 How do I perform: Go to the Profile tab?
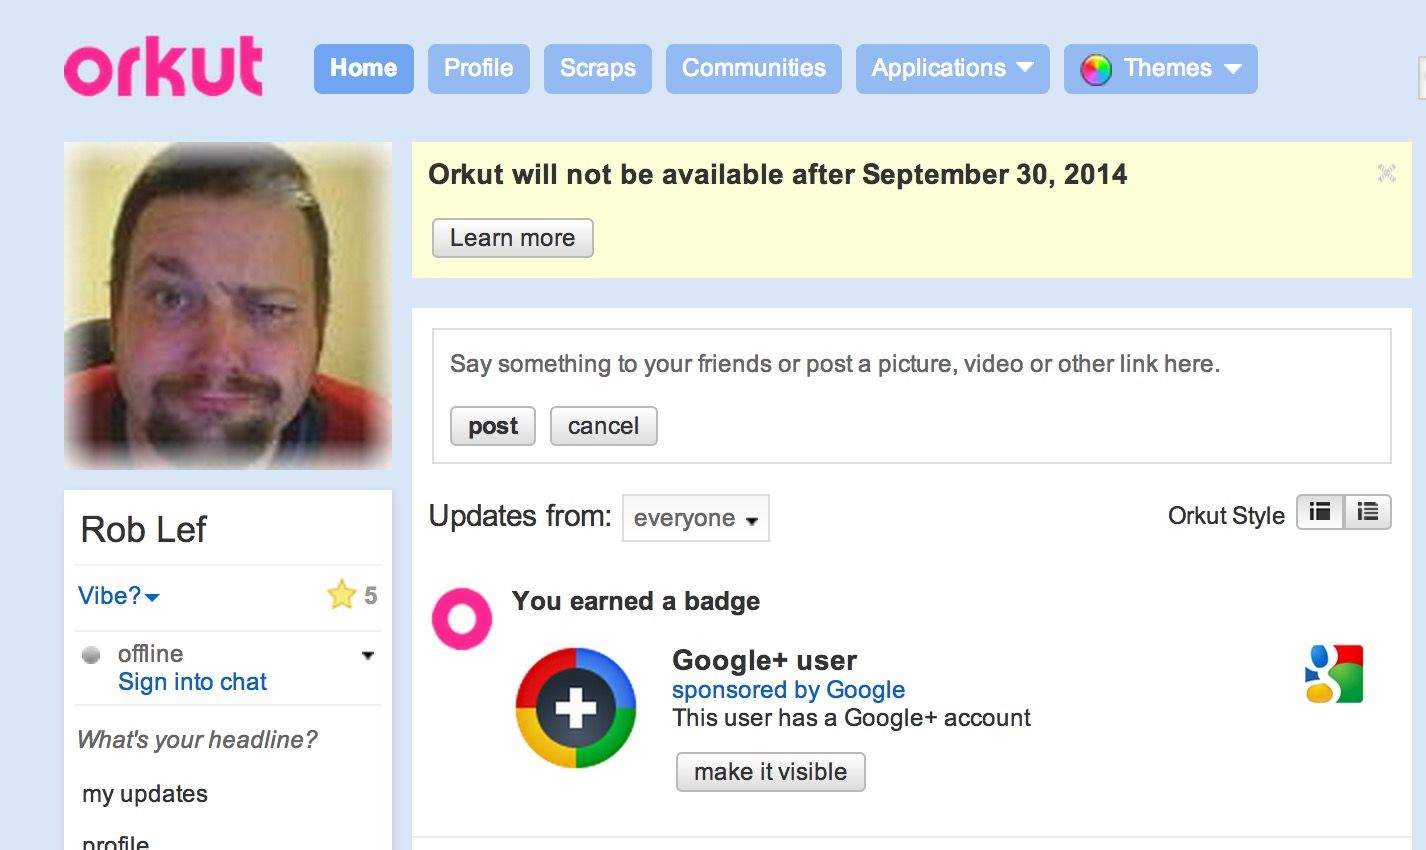[479, 68]
